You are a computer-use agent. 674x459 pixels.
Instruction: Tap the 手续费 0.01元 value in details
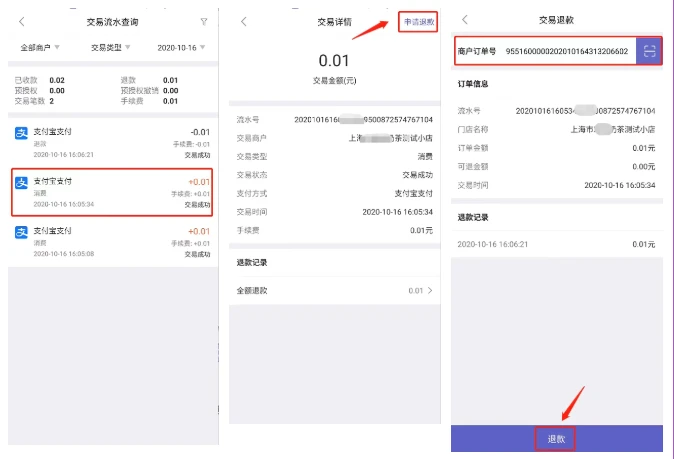[x=421, y=230]
